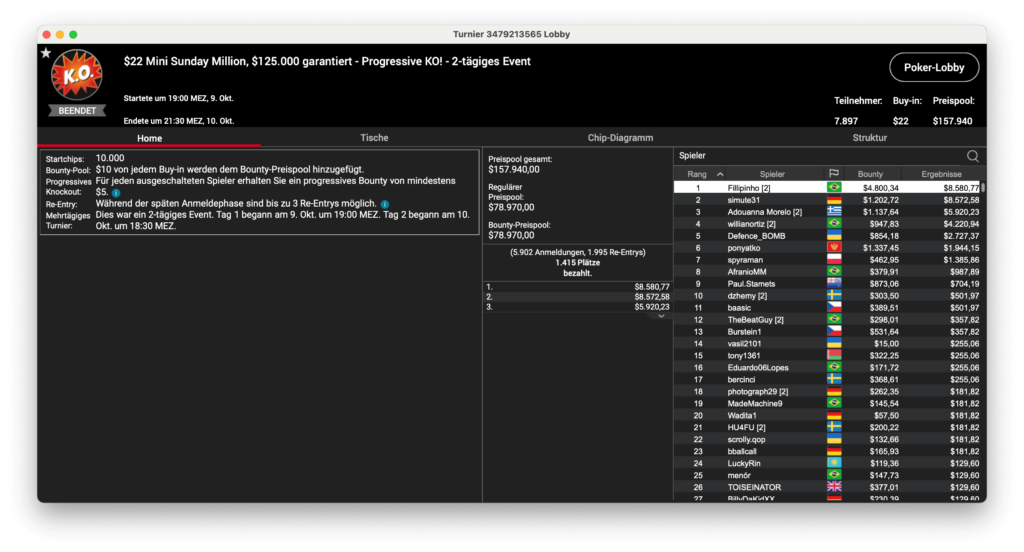This screenshot has width=1024, height=552.
Task: Select player ponyatko in the ranking
Action: pyautogui.click(x=745, y=248)
